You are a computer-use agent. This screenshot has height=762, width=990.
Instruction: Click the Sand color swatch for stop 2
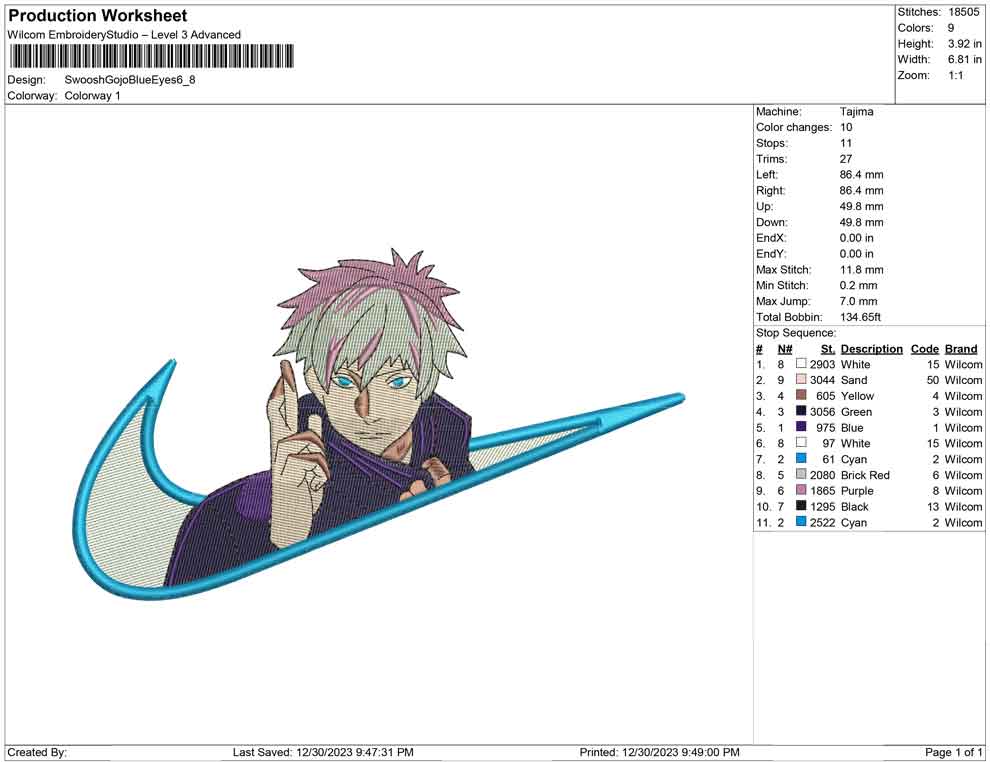tap(801, 379)
